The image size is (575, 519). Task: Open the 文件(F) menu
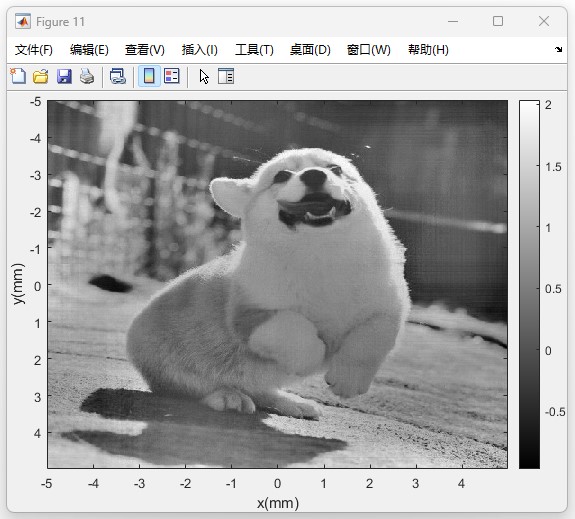pyautogui.click(x=34, y=50)
